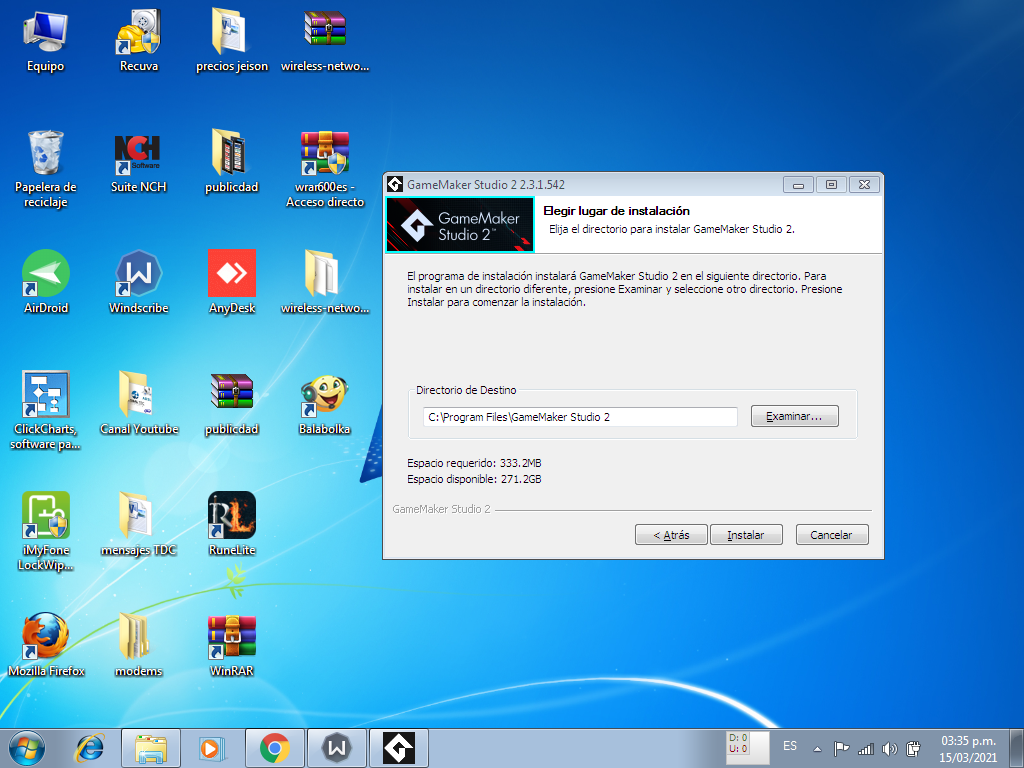The height and width of the screenshot is (768, 1024).
Task: Select the Suite NCH shortcut
Action: point(138,162)
